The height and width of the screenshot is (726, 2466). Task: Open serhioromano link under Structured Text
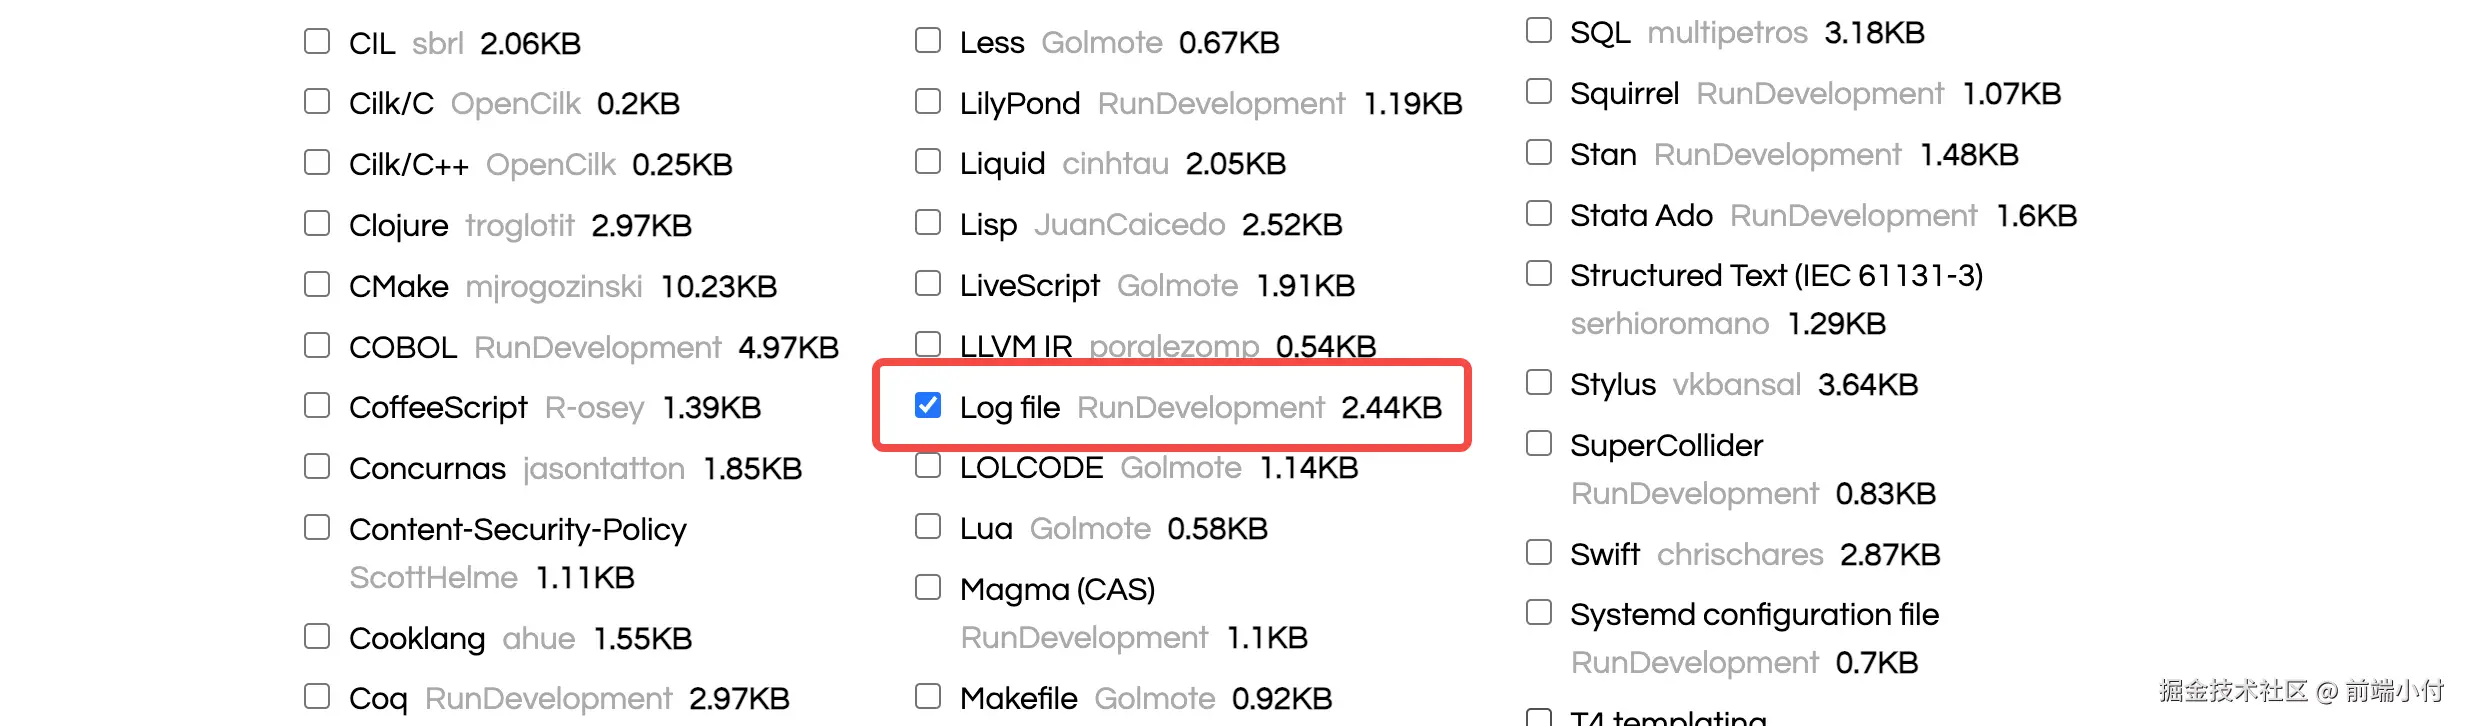tap(1669, 324)
